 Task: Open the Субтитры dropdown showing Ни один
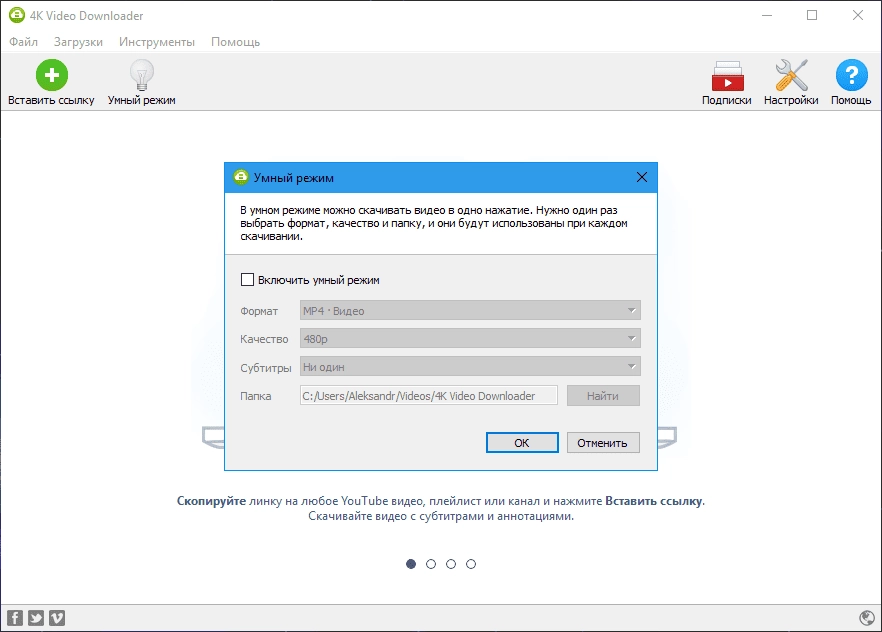(x=470, y=367)
